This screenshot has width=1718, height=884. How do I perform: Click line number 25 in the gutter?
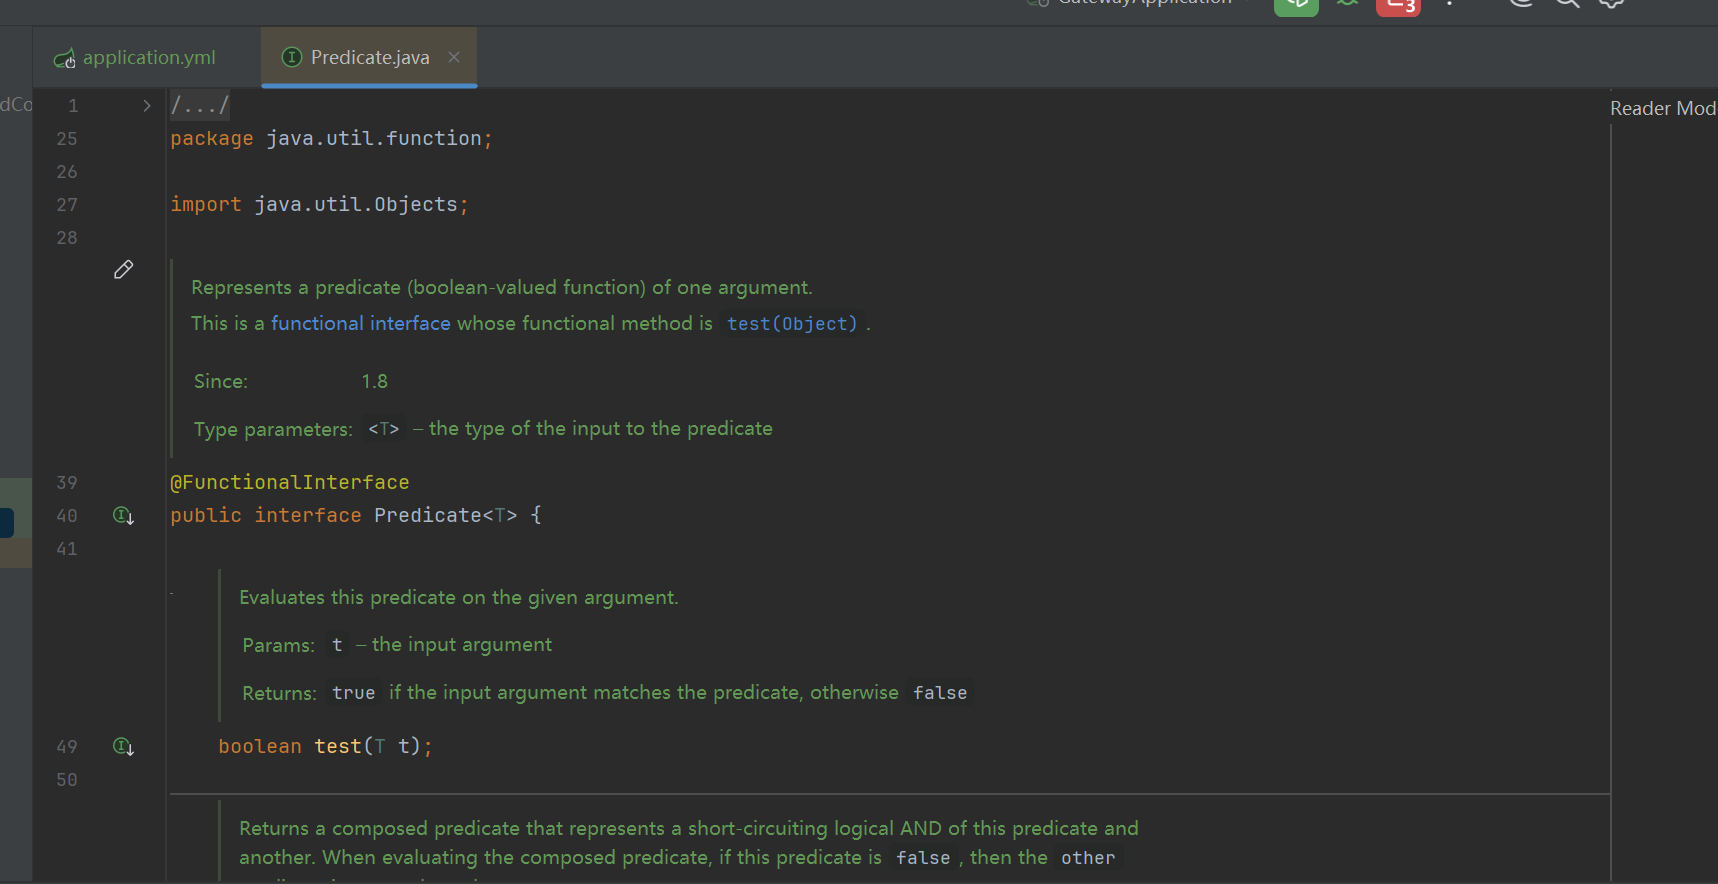tap(67, 139)
